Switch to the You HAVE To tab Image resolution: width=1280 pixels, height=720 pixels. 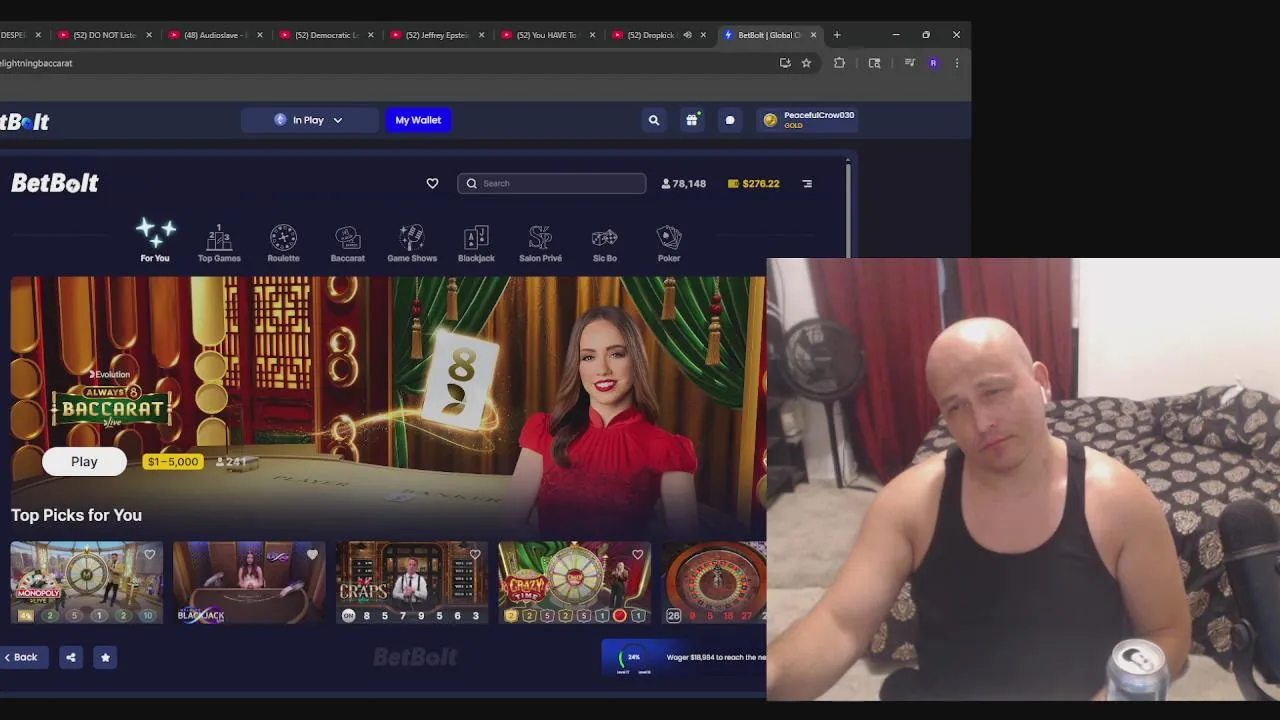coord(546,35)
